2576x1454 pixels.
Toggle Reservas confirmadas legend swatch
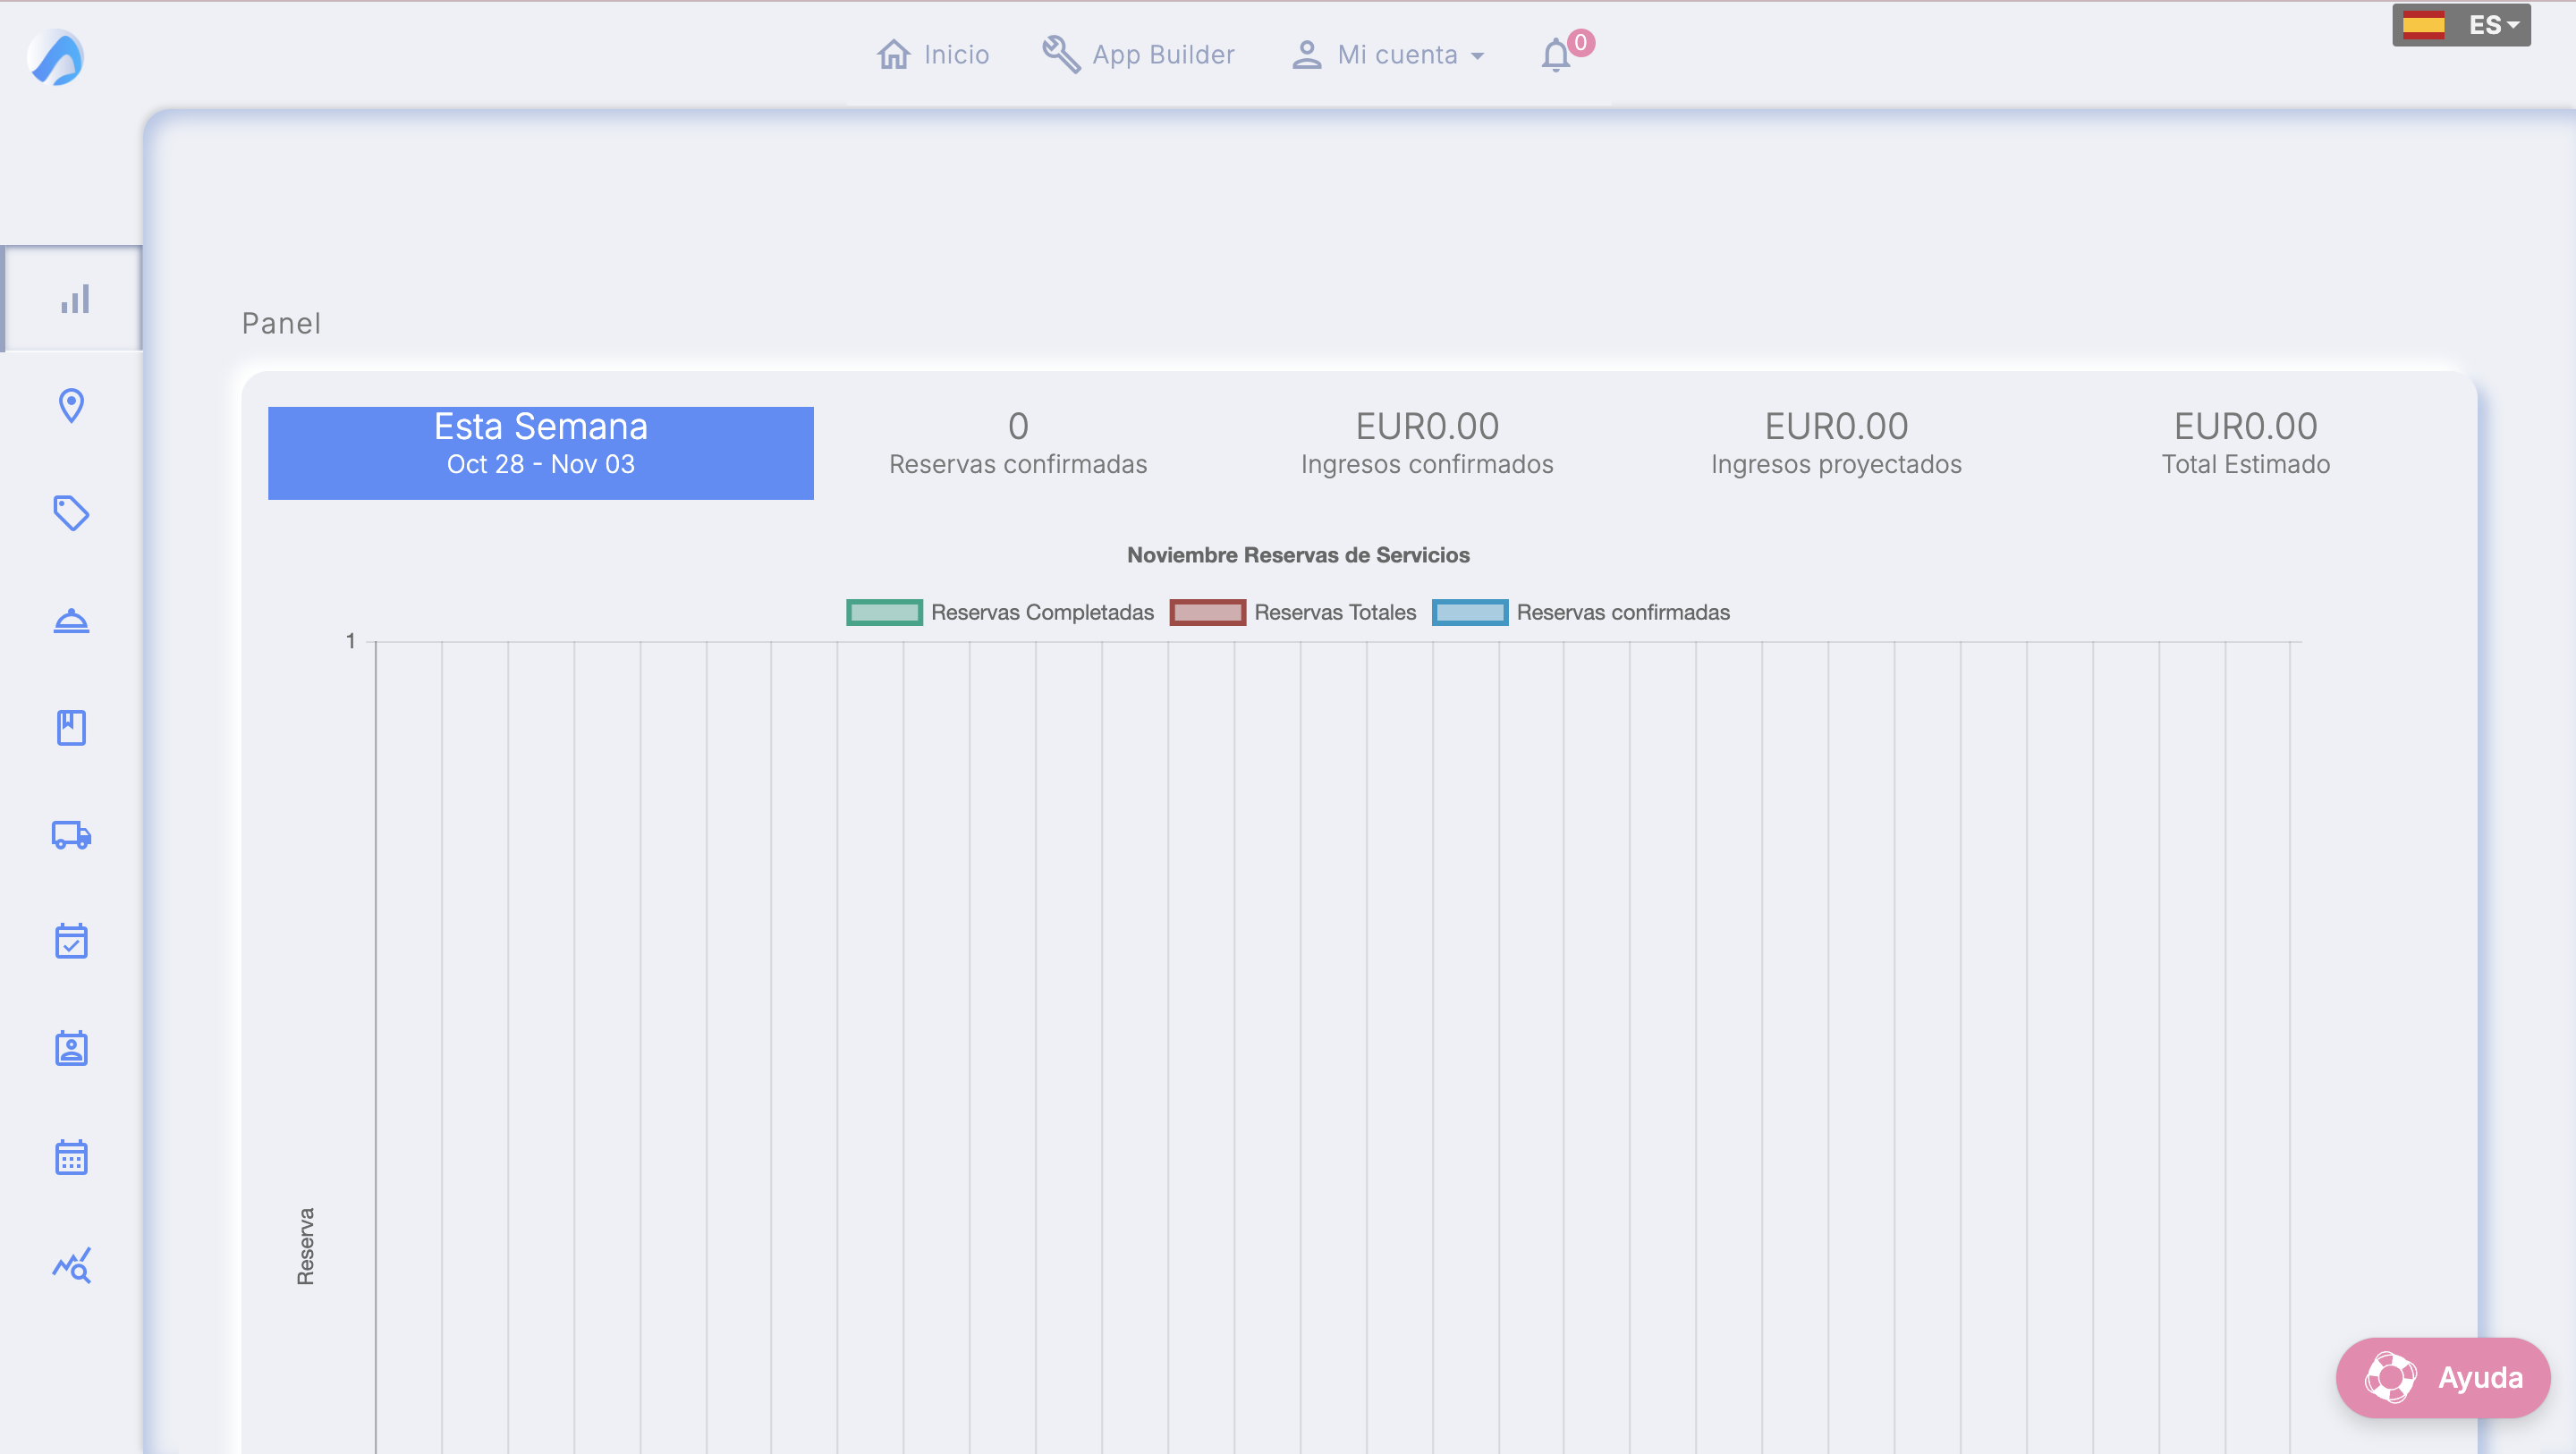pos(1469,612)
